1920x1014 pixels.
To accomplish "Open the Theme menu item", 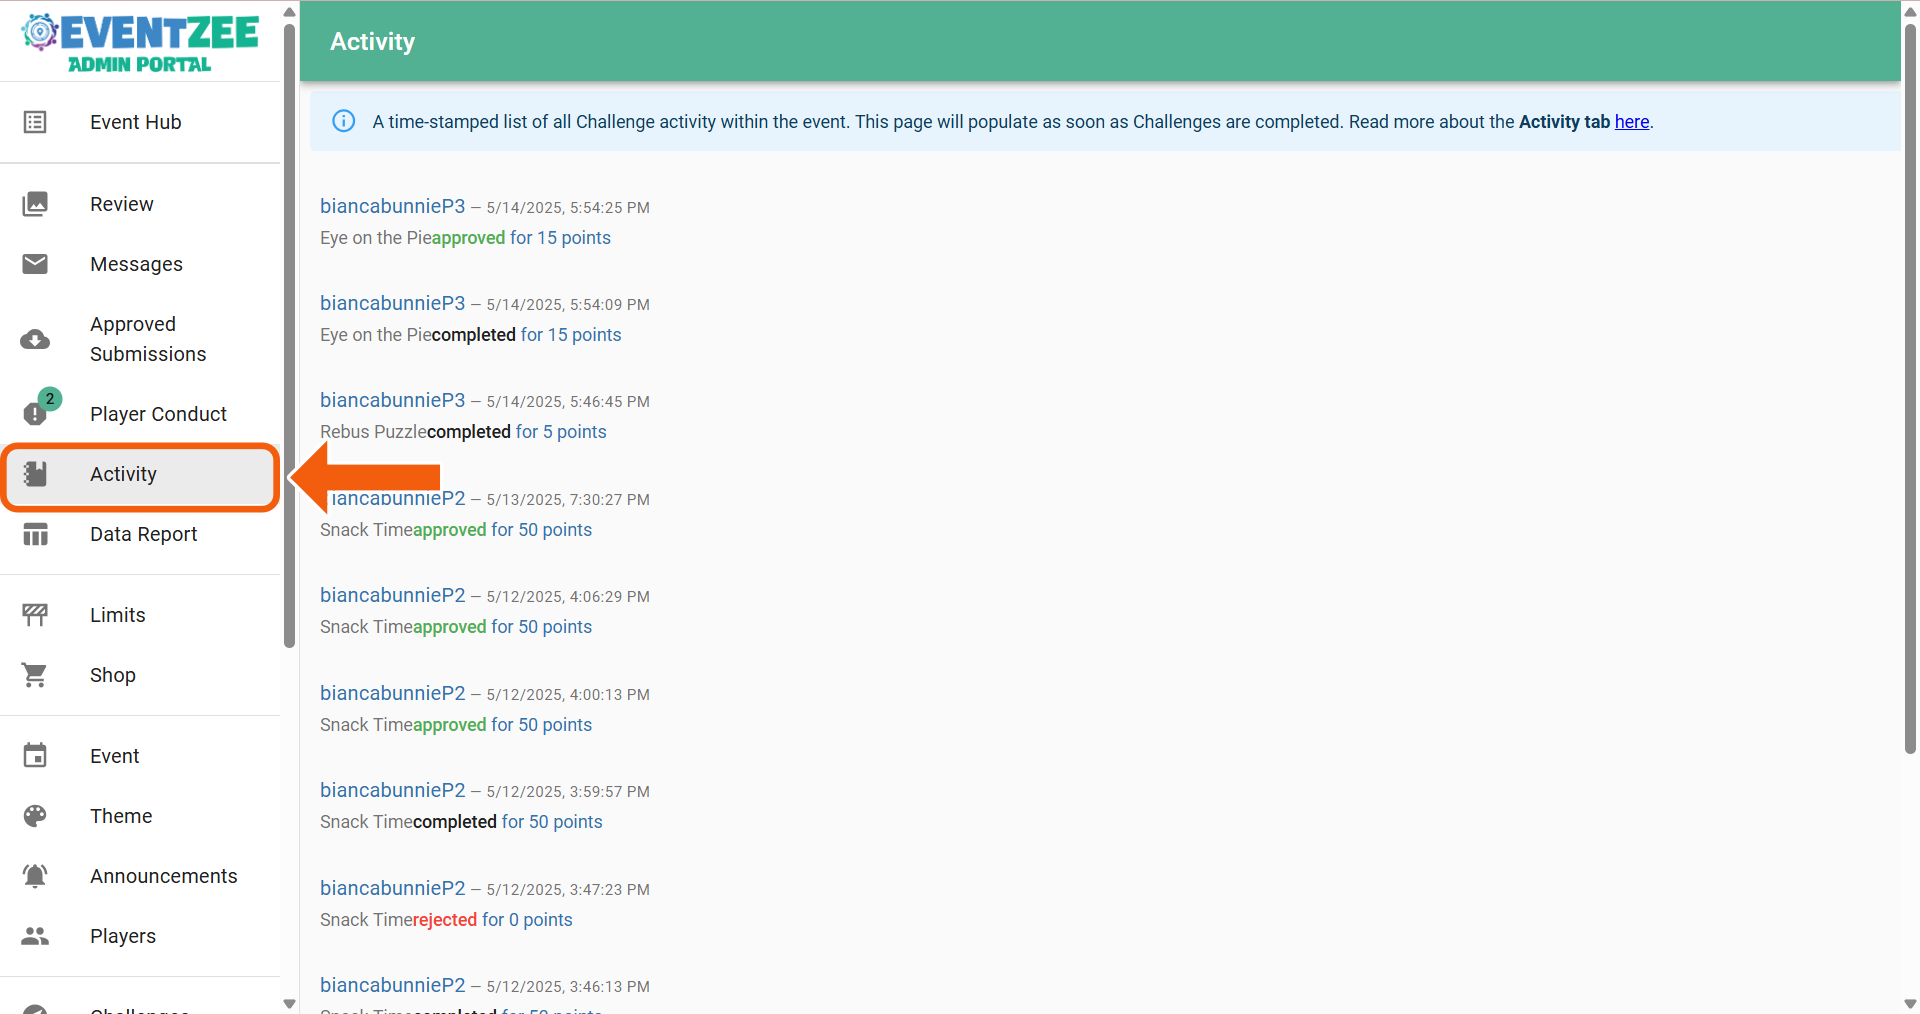I will pos(140,816).
